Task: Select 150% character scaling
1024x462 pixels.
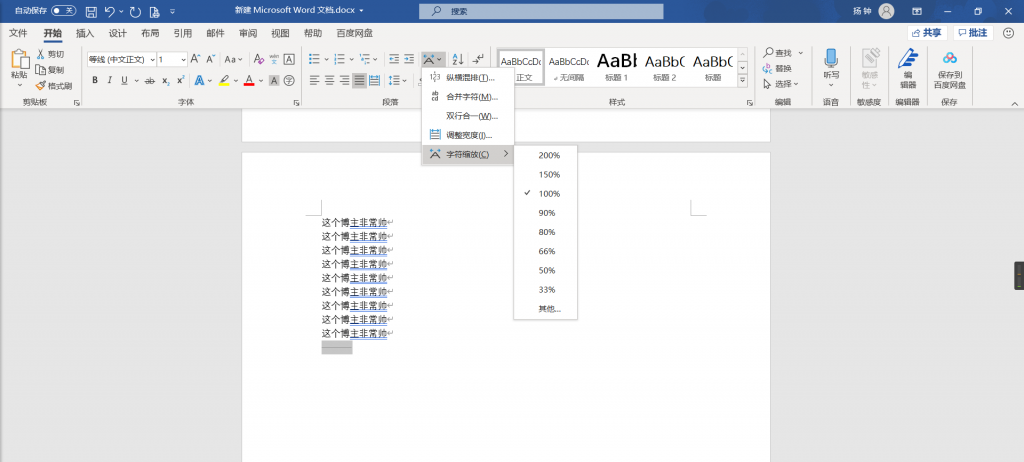Action: tap(545, 174)
